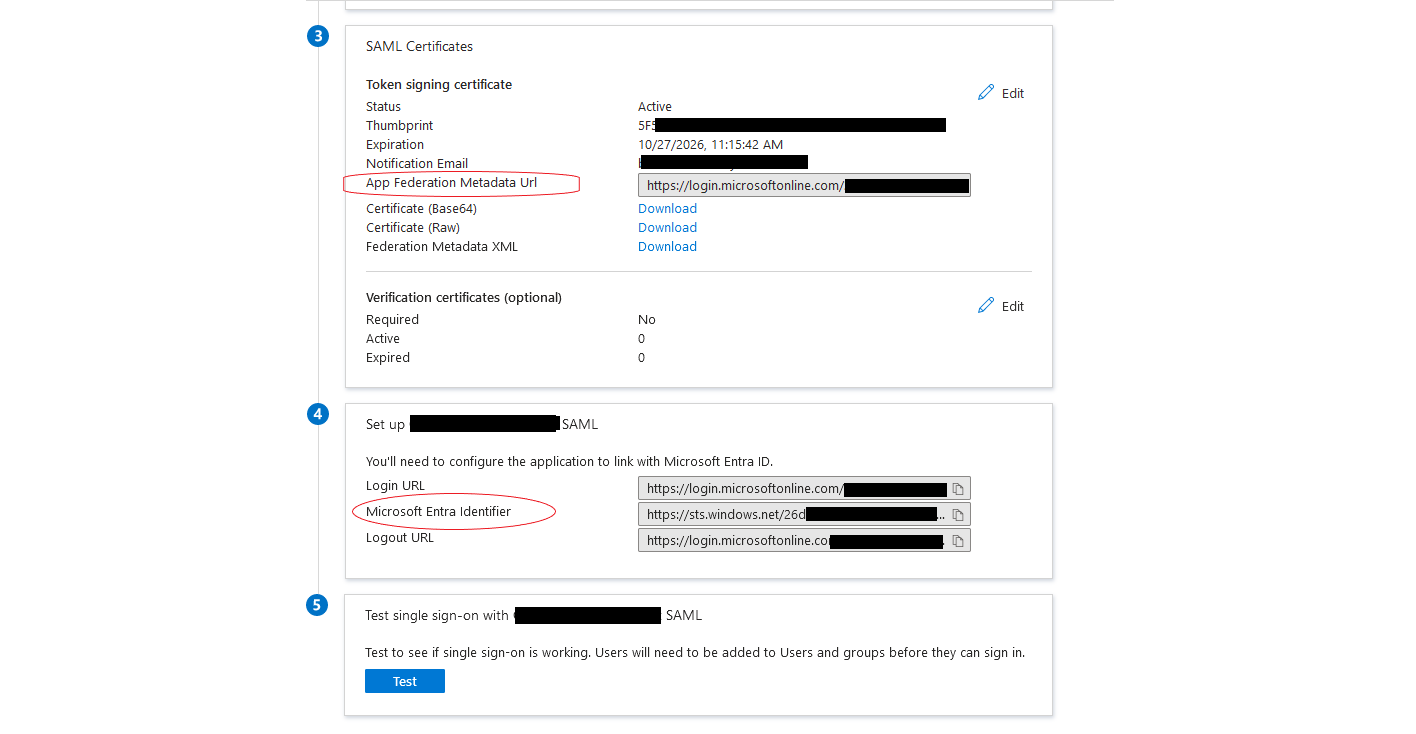Click pencil icon for Token signing certificate

[986, 93]
